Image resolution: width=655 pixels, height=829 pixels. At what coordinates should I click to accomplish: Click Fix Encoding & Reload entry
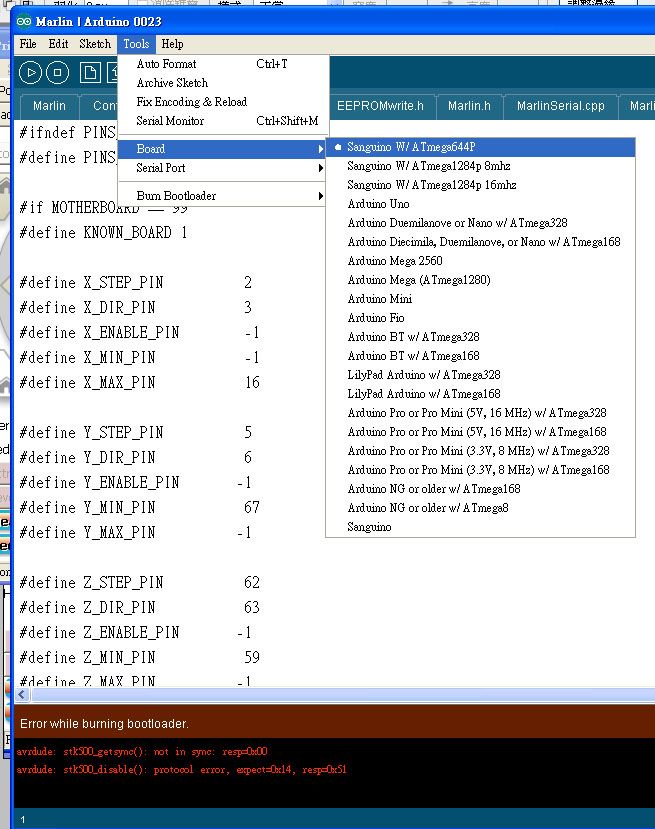(x=222, y=102)
